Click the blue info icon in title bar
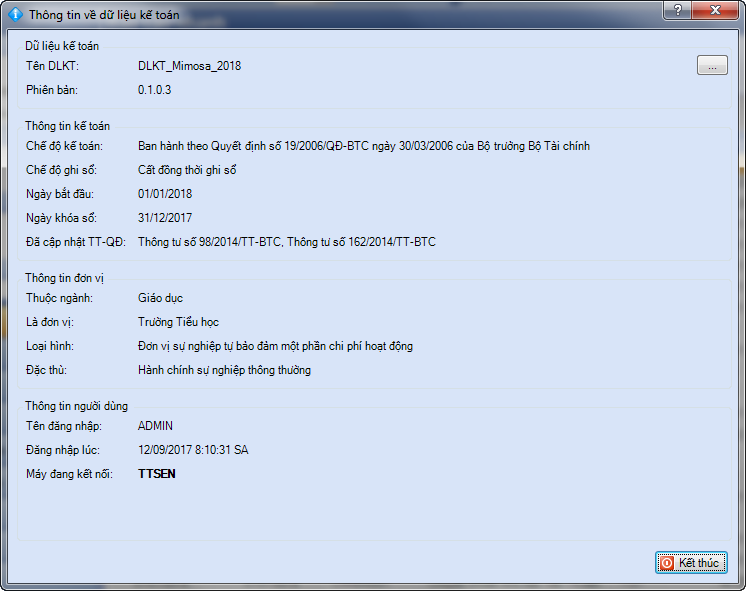This screenshot has width=746, height=591. [x=15, y=15]
